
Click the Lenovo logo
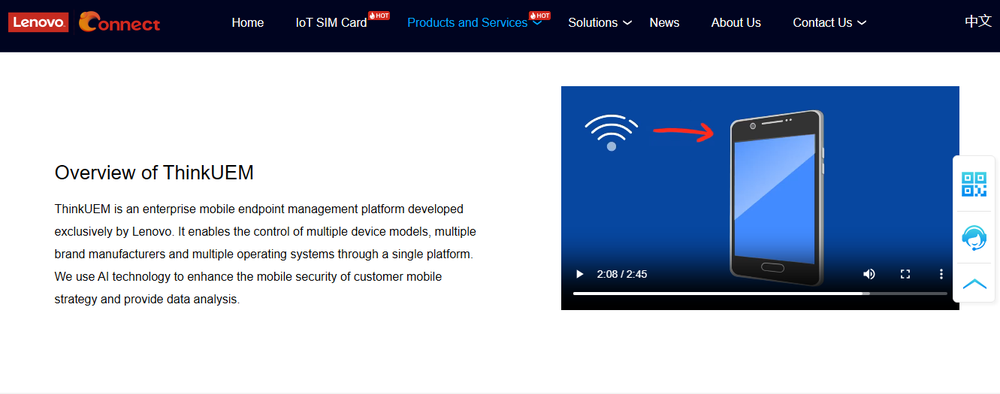point(38,23)
